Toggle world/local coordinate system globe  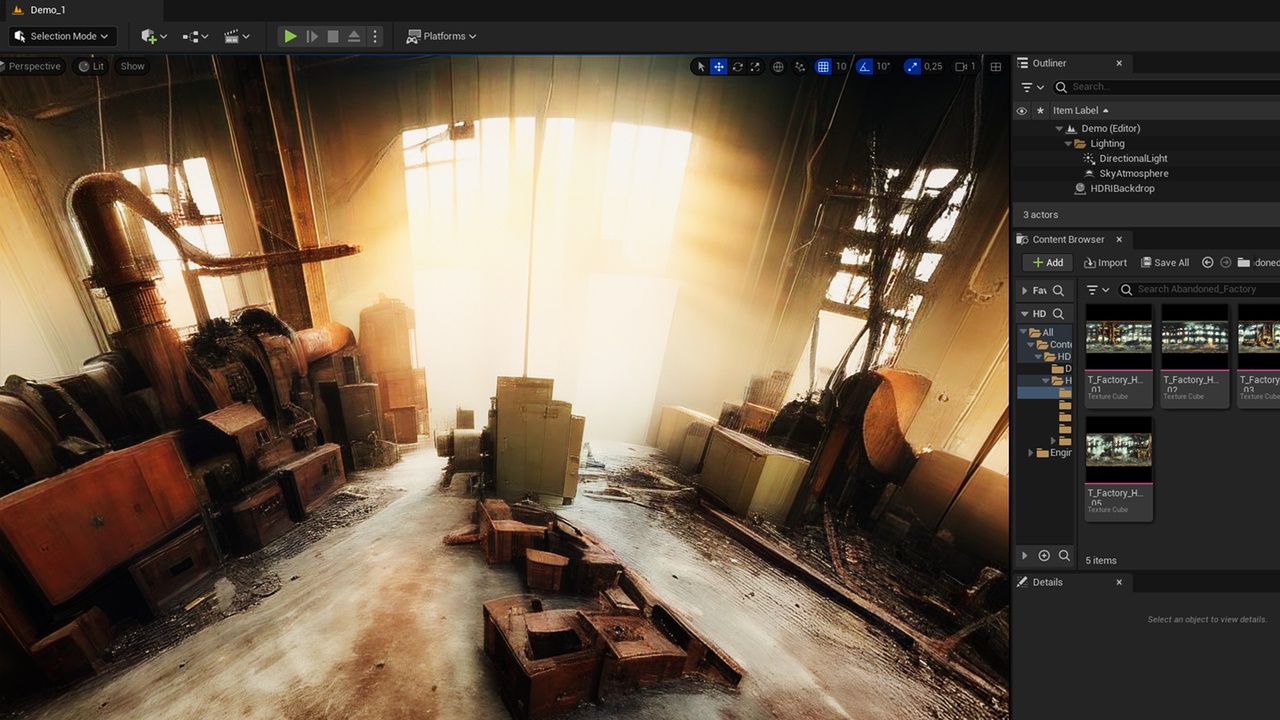point(779,67)
